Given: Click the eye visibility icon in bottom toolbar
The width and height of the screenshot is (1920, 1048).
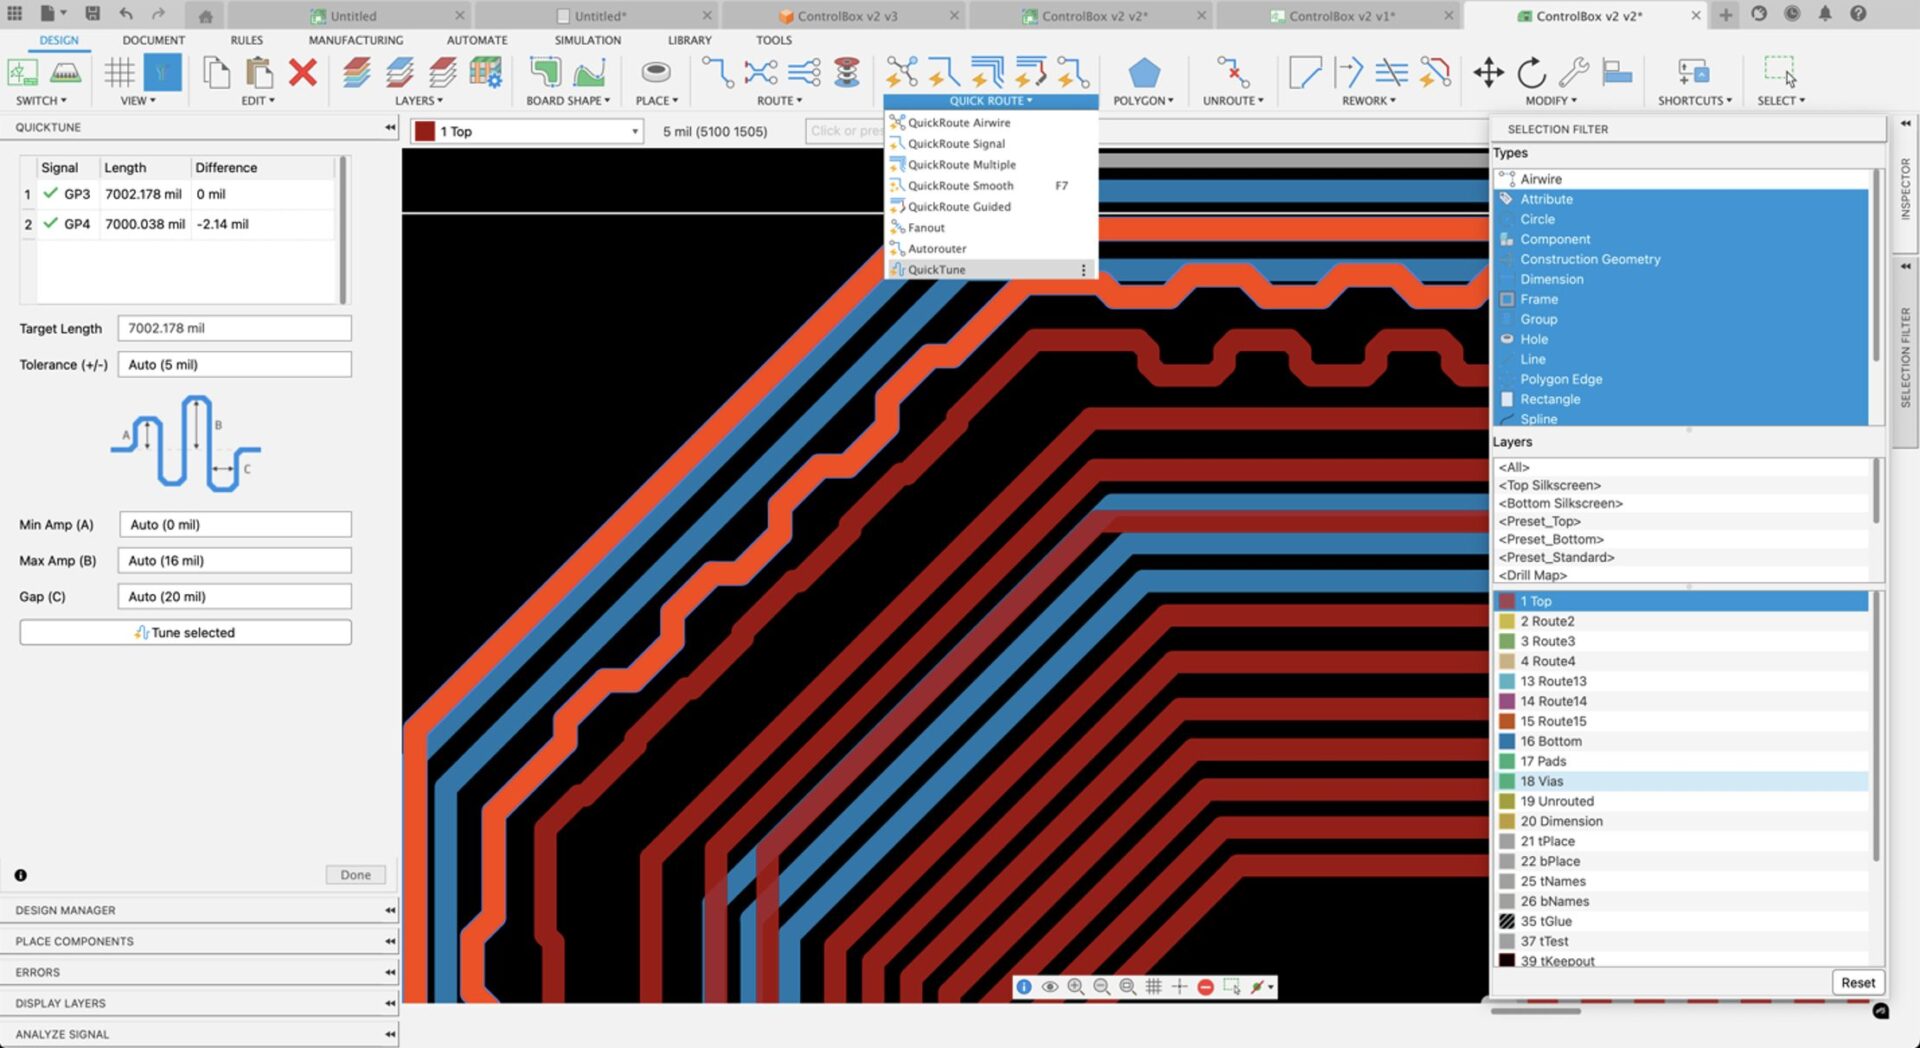Looking at the screenshot, I should 1050,987.
